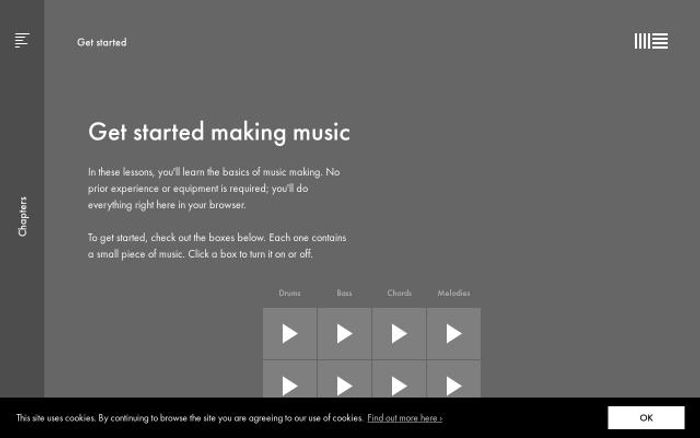This screenshot has height=438, width=700.
Task: Click the Drums column label
Action: (290, 293)
